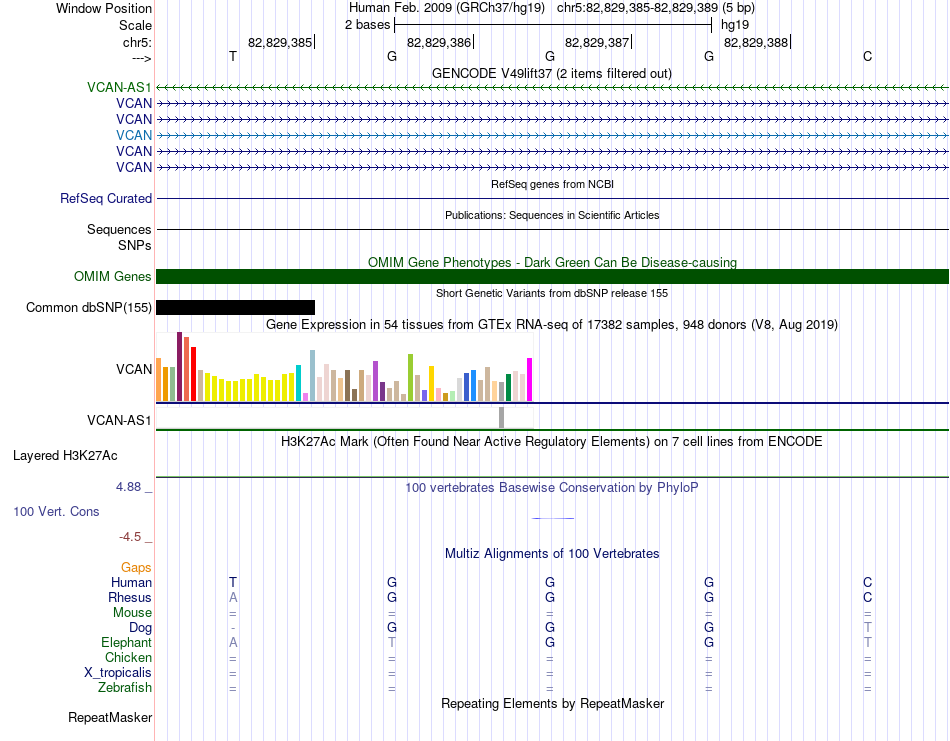Click the X_tropicalis species label
The height and width of the screenshot is (741, 950).
[x=118, y=673]
